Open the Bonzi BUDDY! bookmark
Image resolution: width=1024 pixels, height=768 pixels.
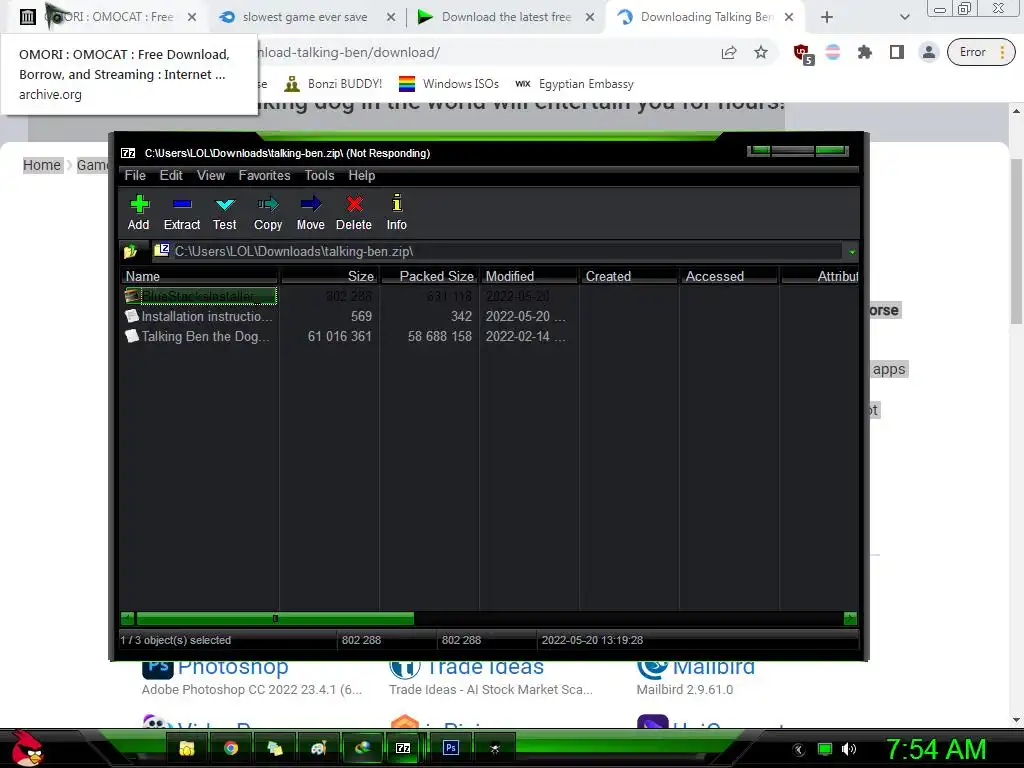[x=334, y=84]
